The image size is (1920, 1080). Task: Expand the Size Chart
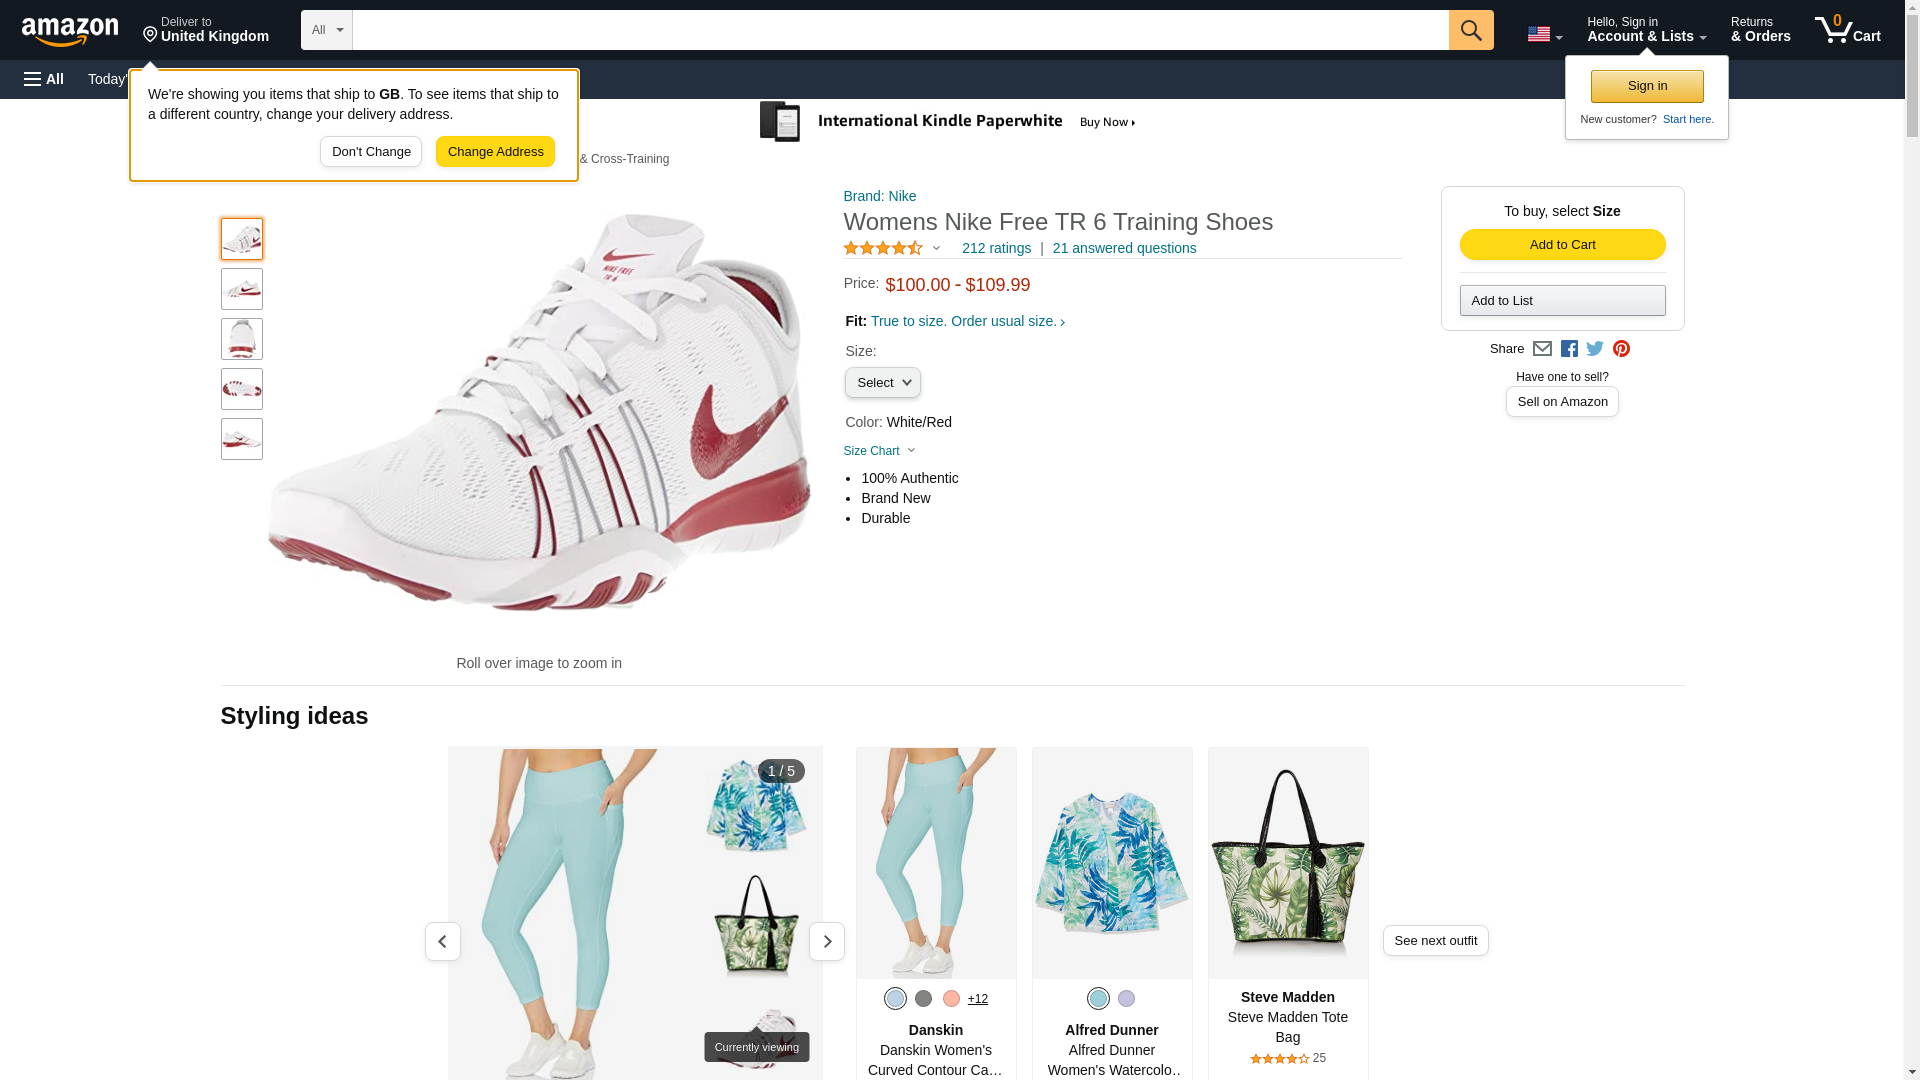[x=879, y=451]
